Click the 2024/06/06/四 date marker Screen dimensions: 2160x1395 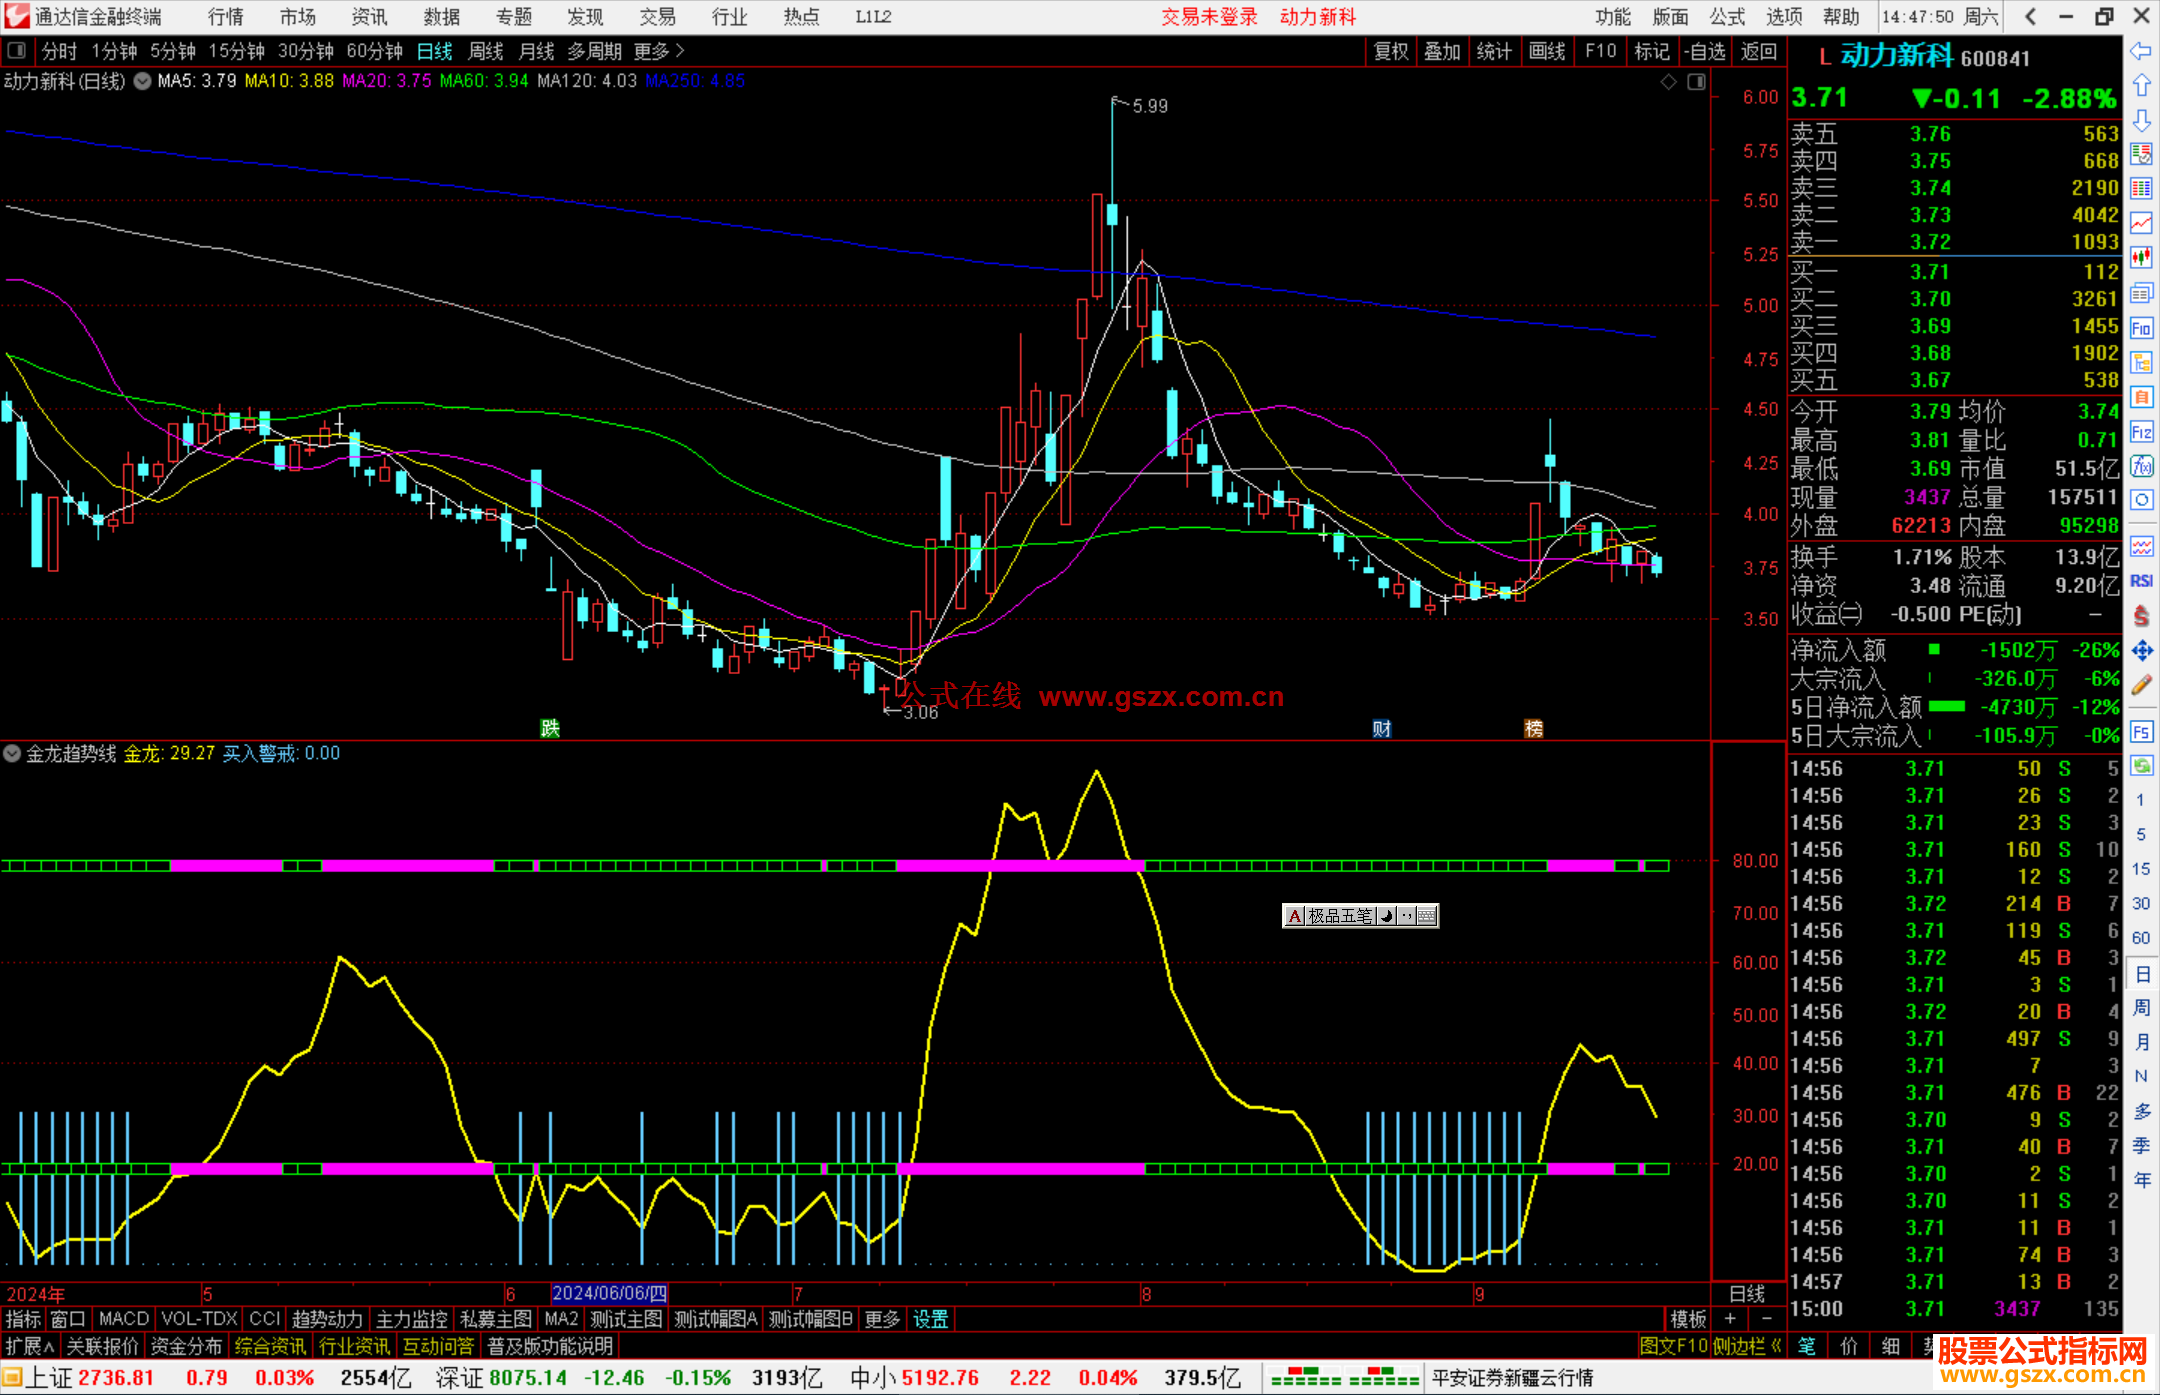click(x=609, y=1294)
